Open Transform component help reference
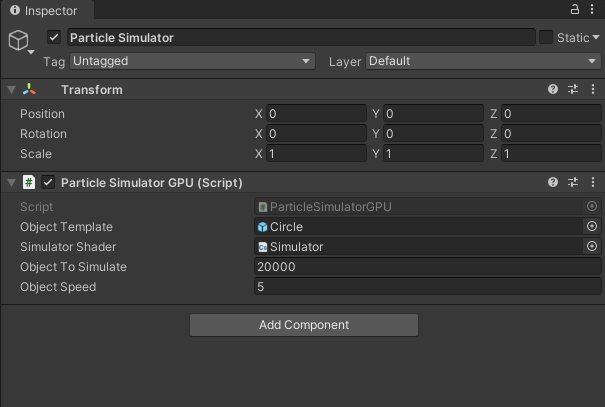 coord(553,90)
